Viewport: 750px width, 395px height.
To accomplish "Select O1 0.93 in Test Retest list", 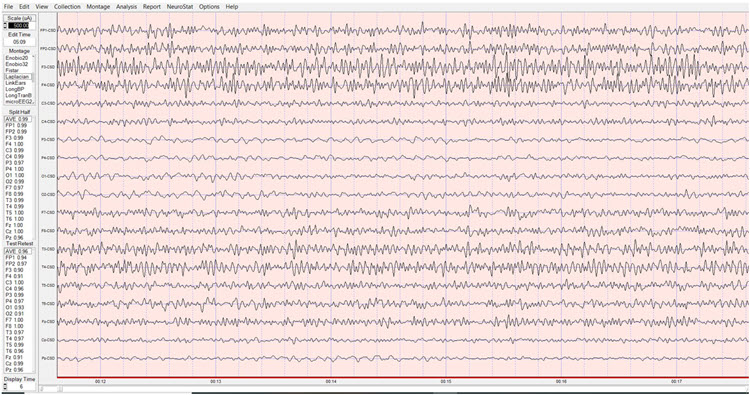I will (x=14, y=307).
